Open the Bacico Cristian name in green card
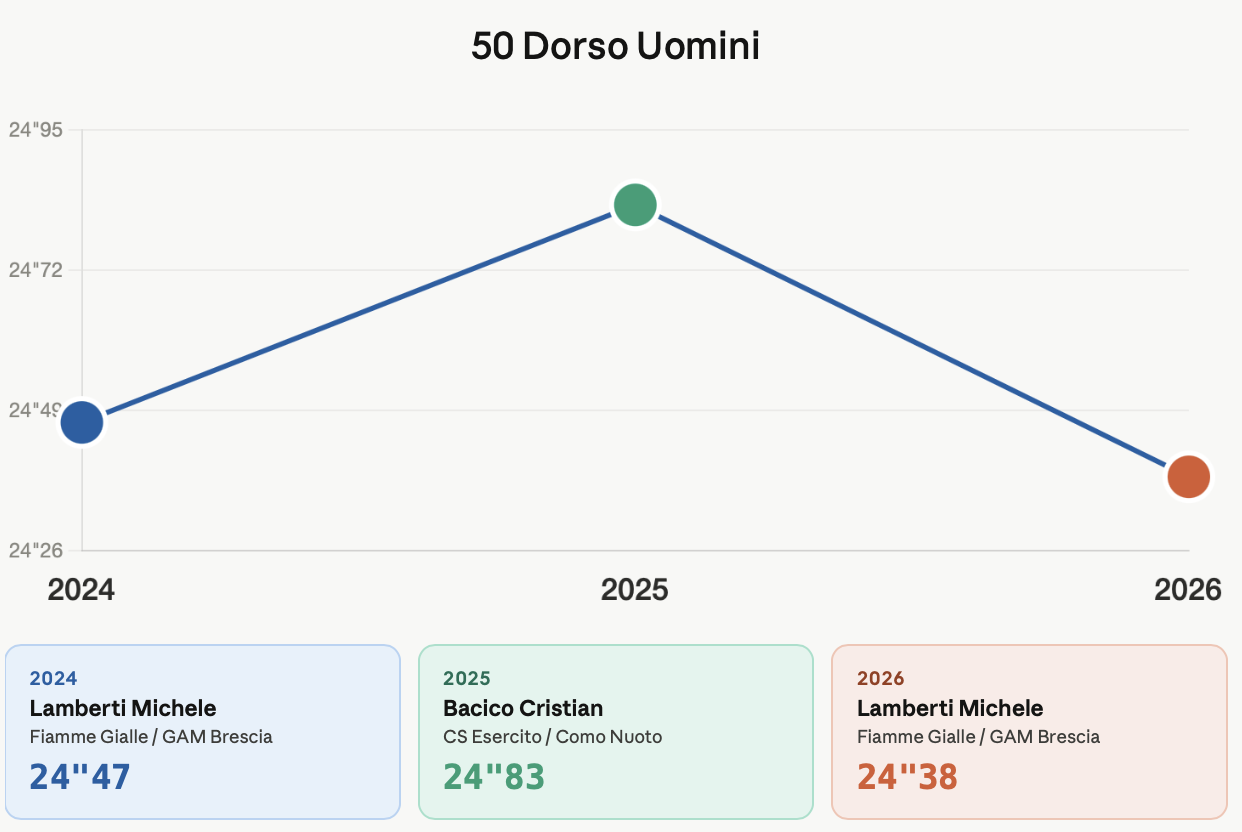 [x=523, y=708]
